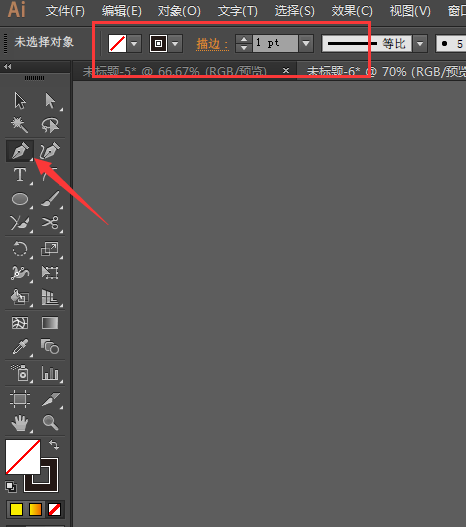Collapse the tools panel double arrow

(x=7, y=67)
